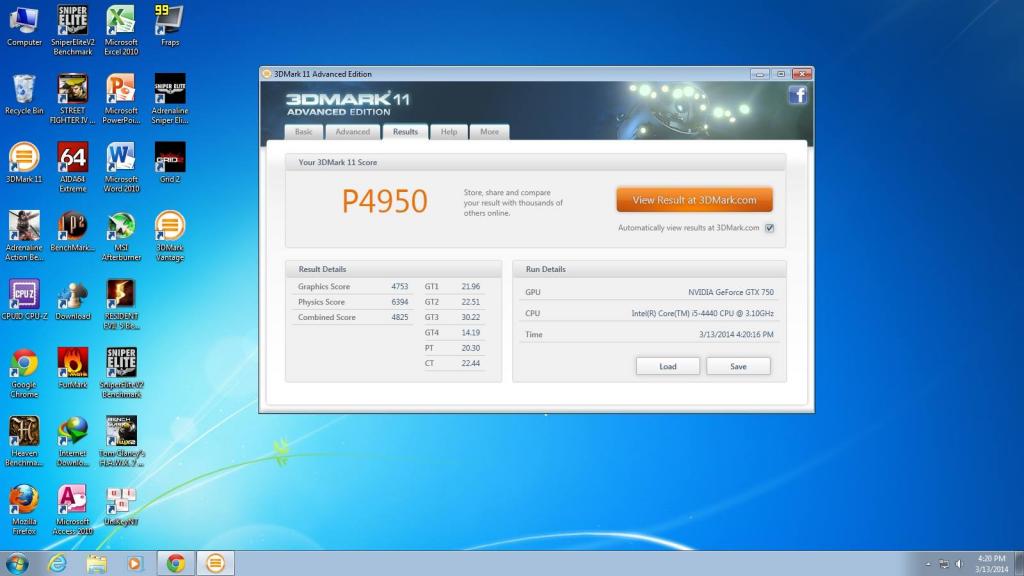Show hidden system tray icons

coord(928,564)
